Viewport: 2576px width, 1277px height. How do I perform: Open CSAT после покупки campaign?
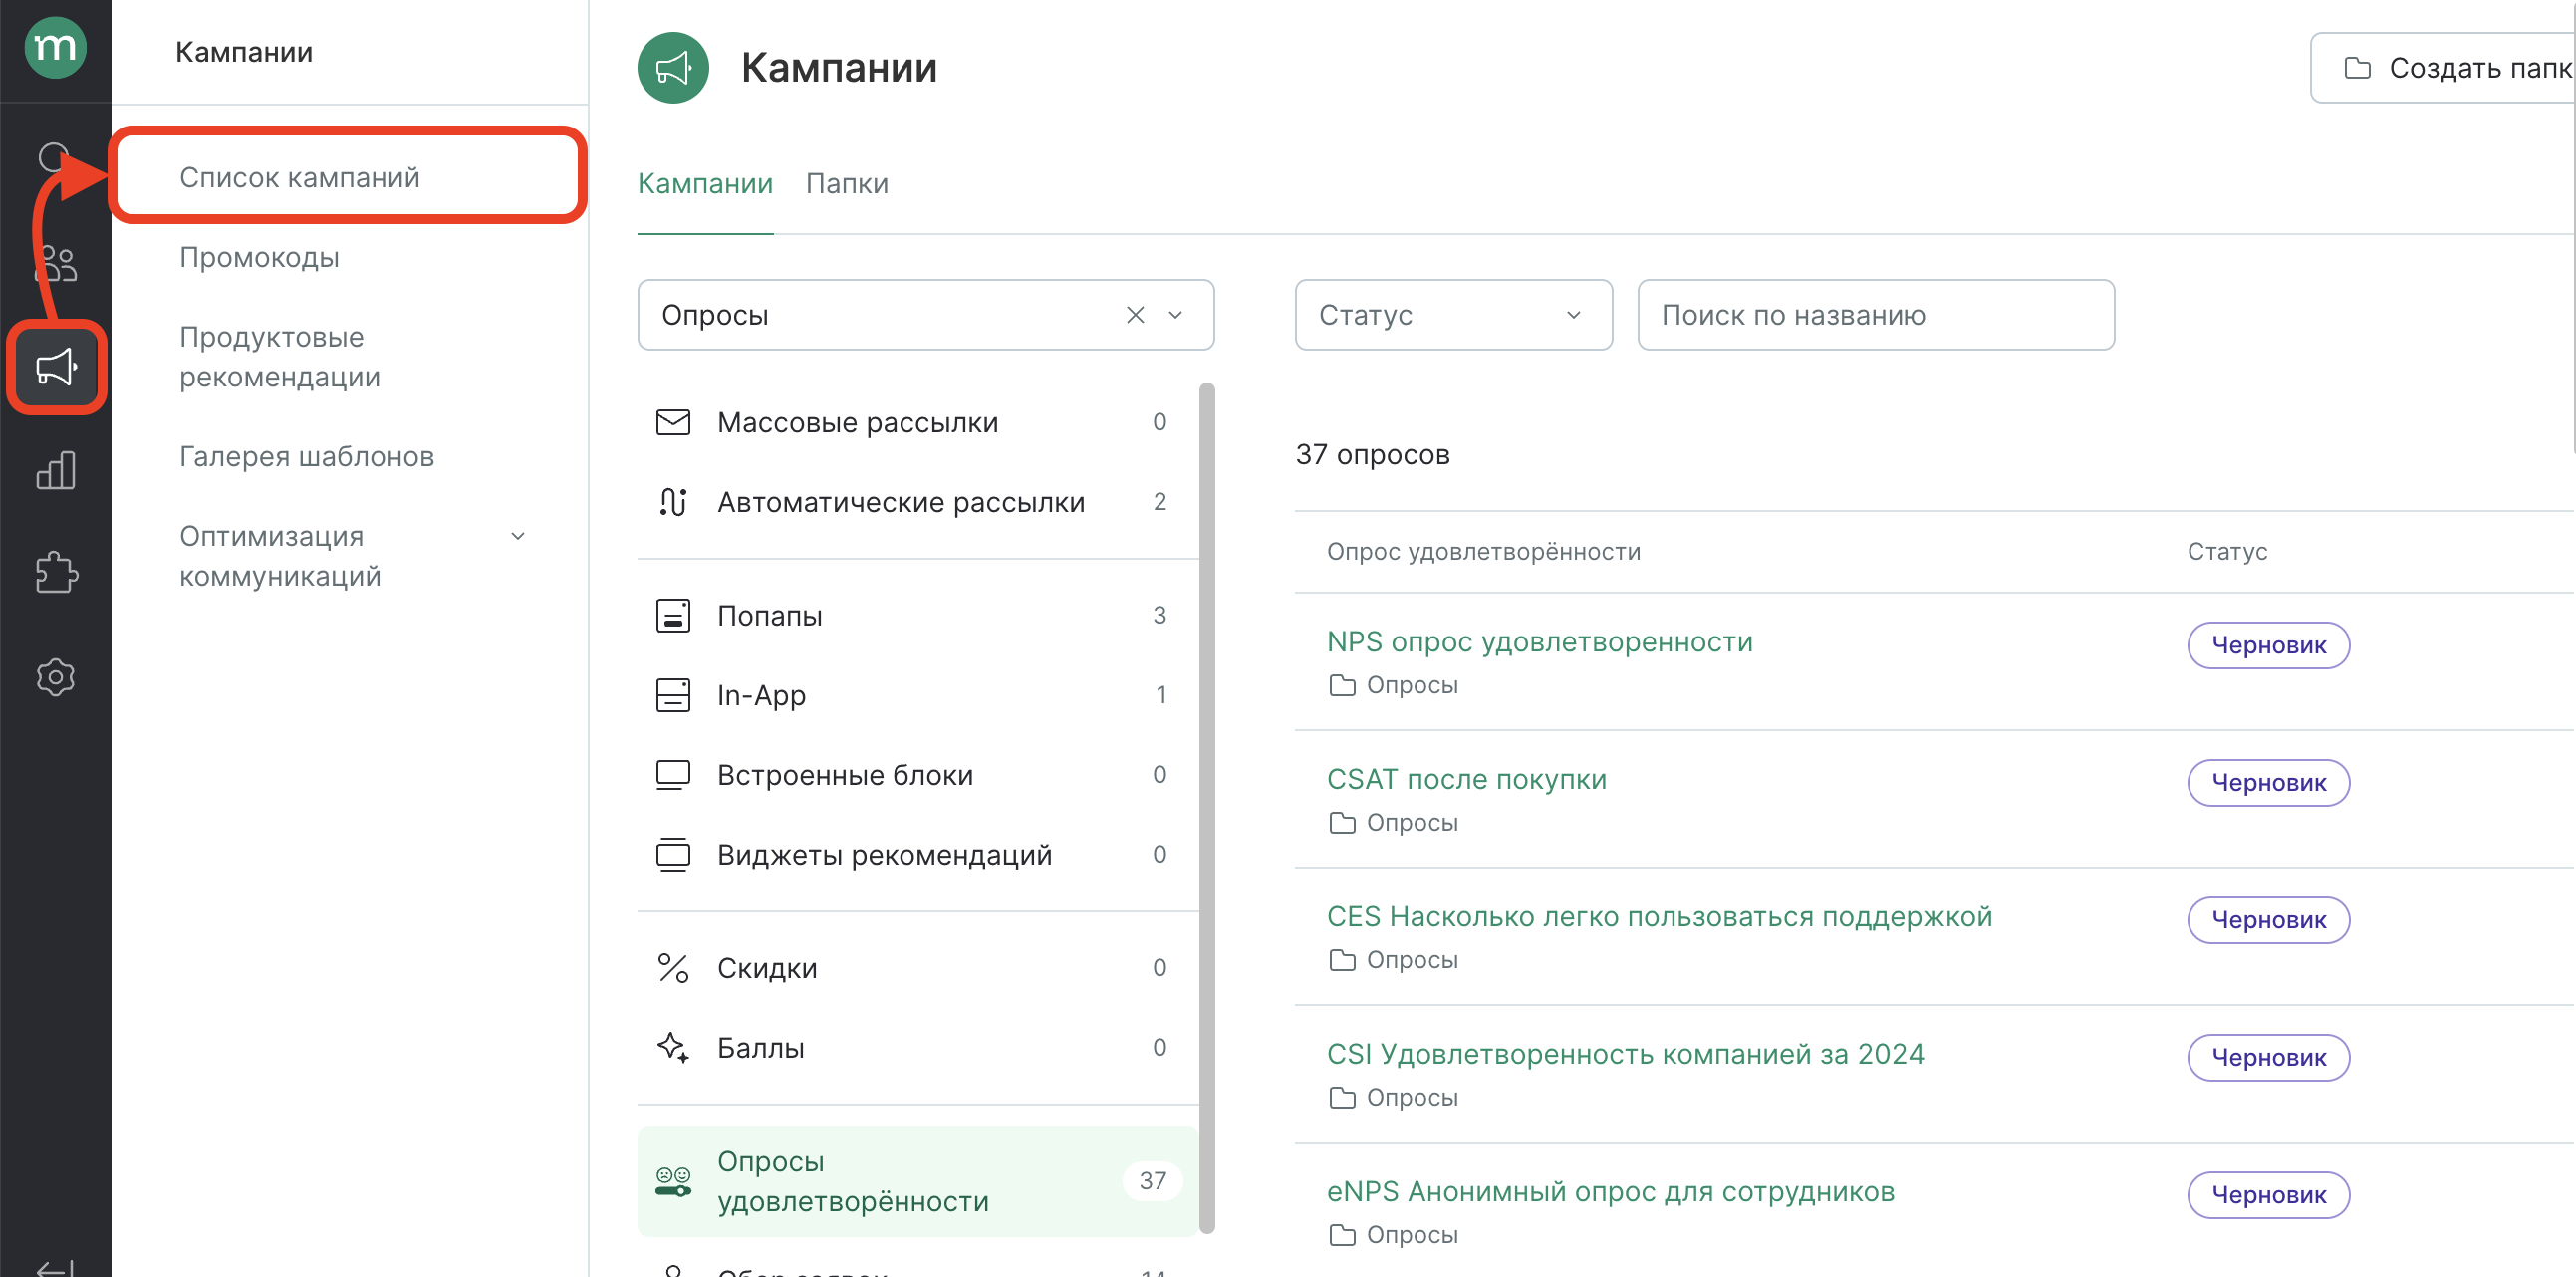[1466, 779]
